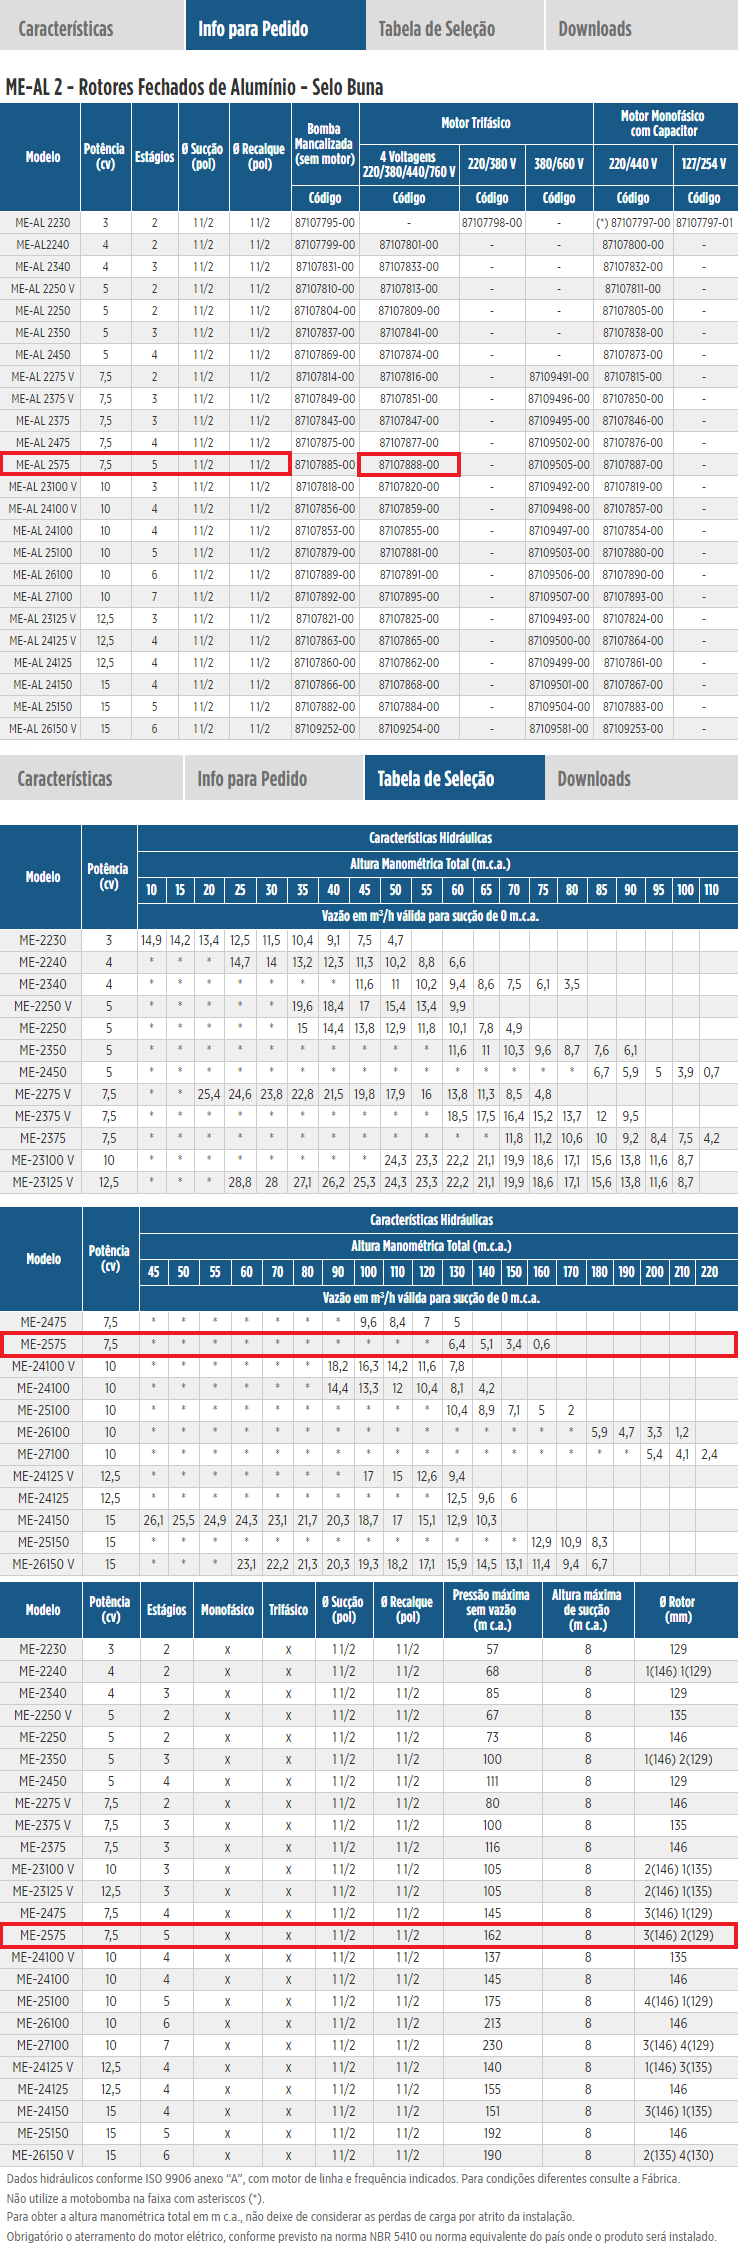Click the ME-AL 26150 V model cell

pos(43,729)
